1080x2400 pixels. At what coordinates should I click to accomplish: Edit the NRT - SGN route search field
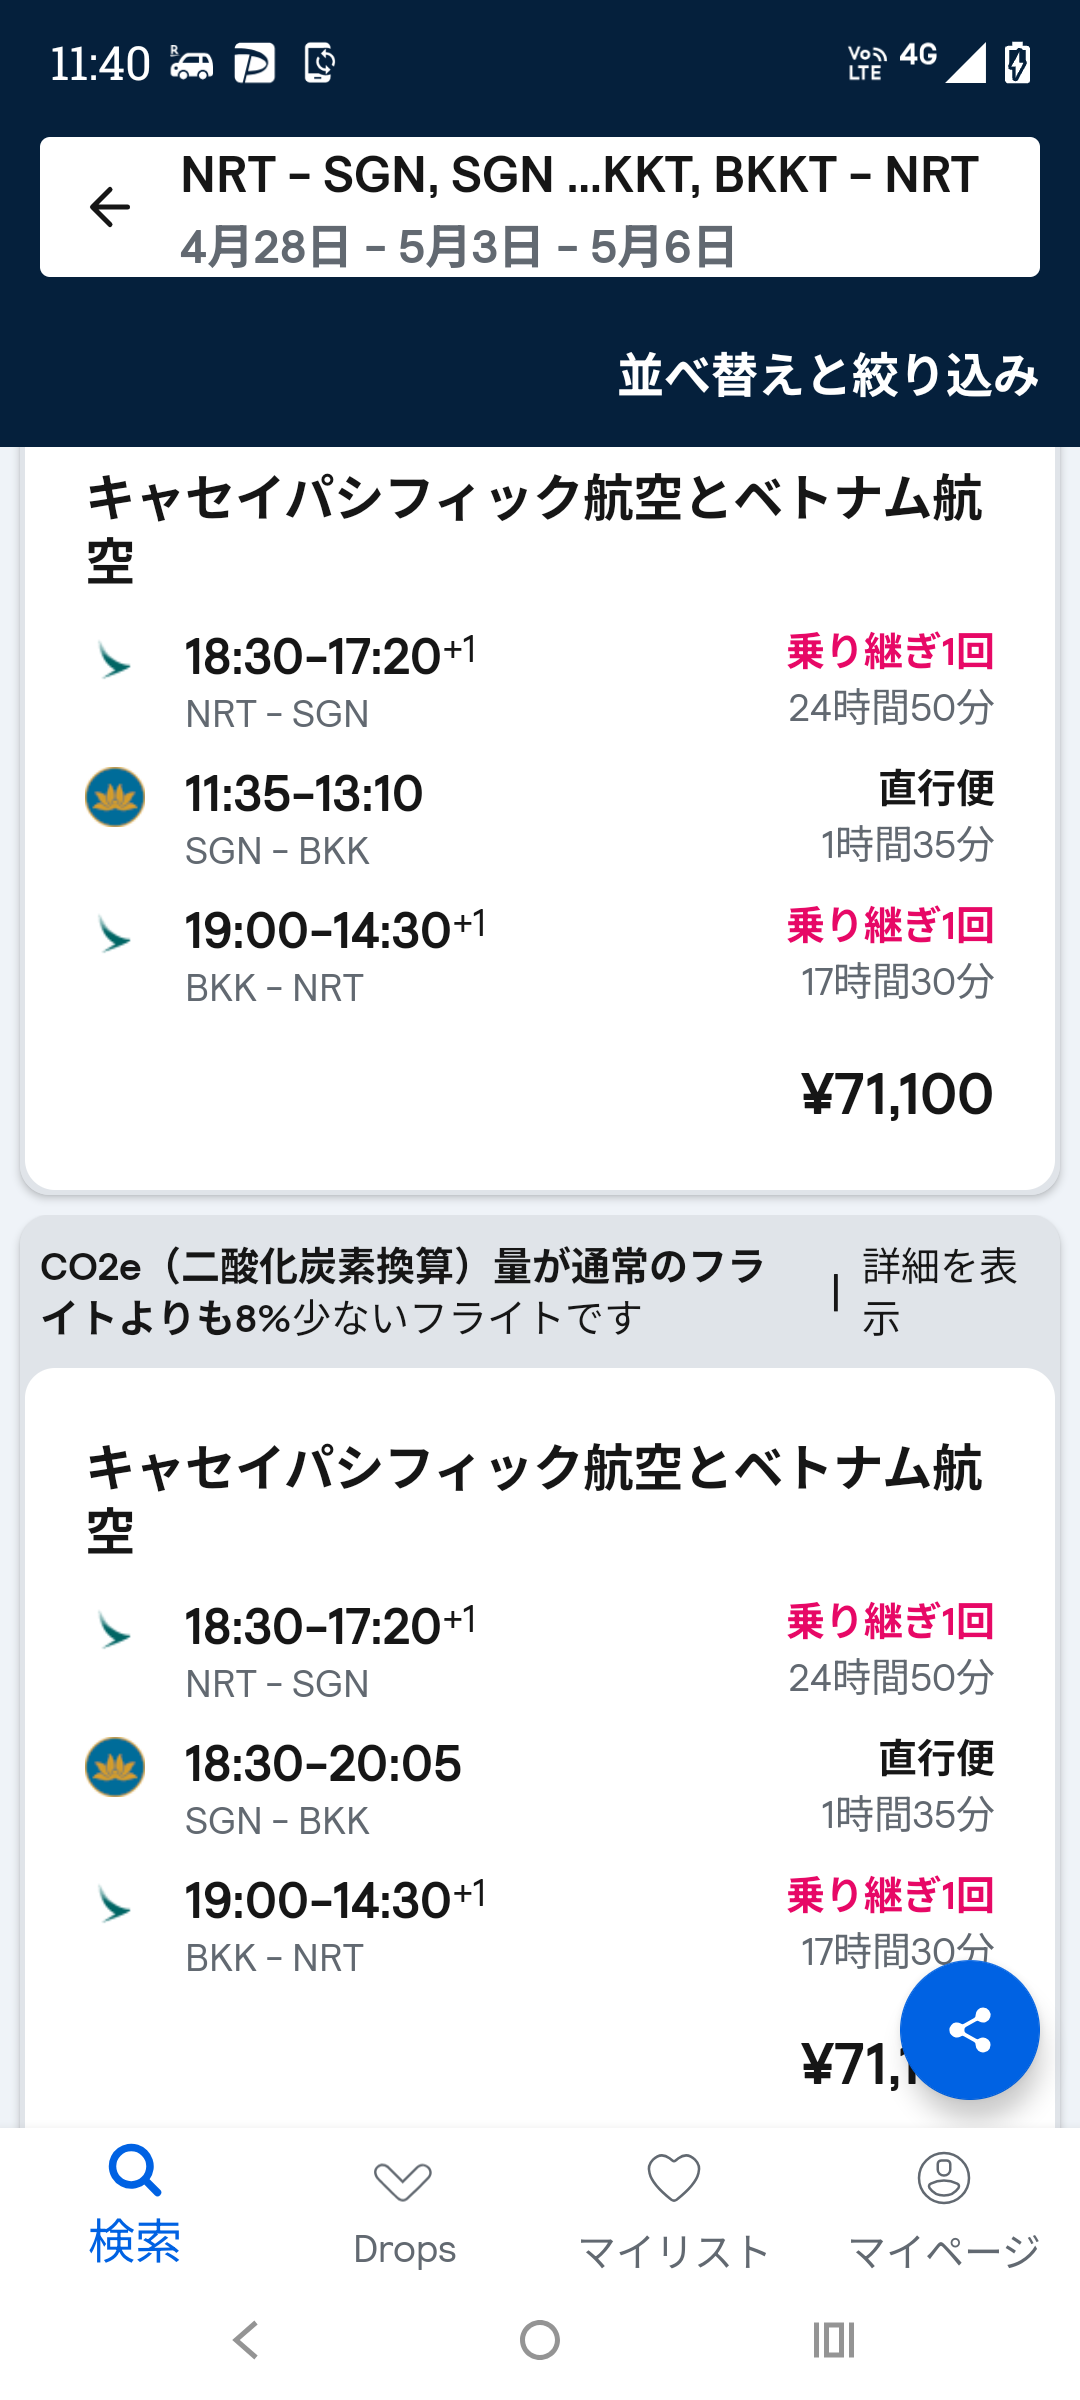coord(580,207)
